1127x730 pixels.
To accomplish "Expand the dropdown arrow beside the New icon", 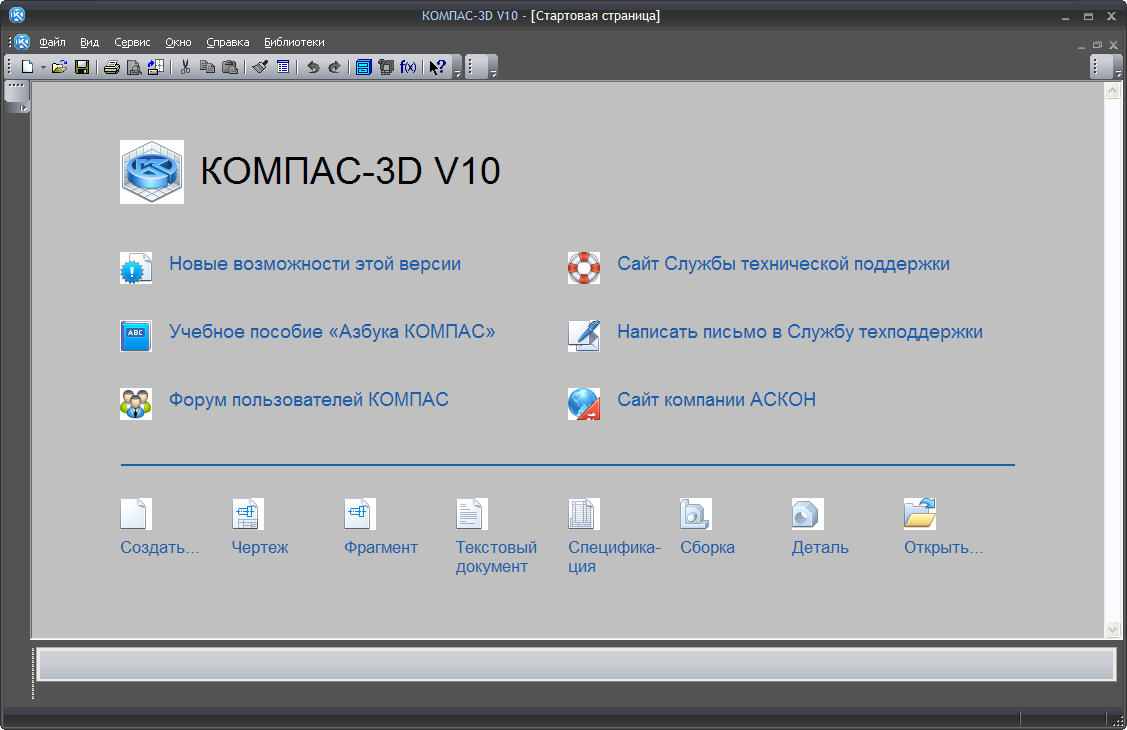I will point(43,68).
